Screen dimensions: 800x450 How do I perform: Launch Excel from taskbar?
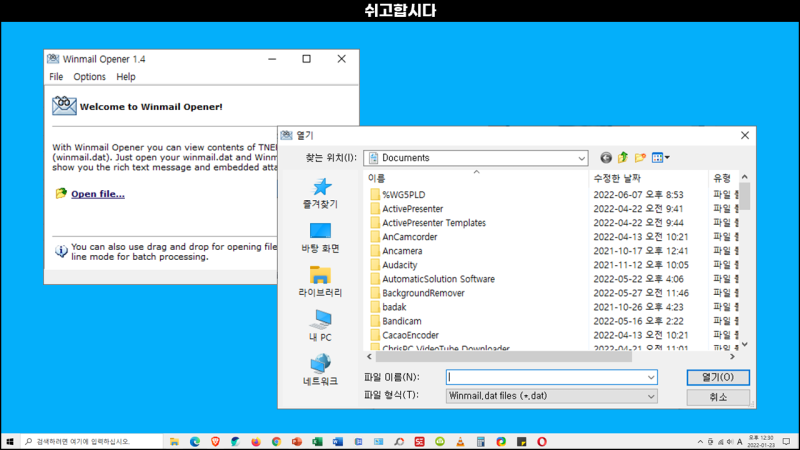pyautogui.click(x=317, y=441)
